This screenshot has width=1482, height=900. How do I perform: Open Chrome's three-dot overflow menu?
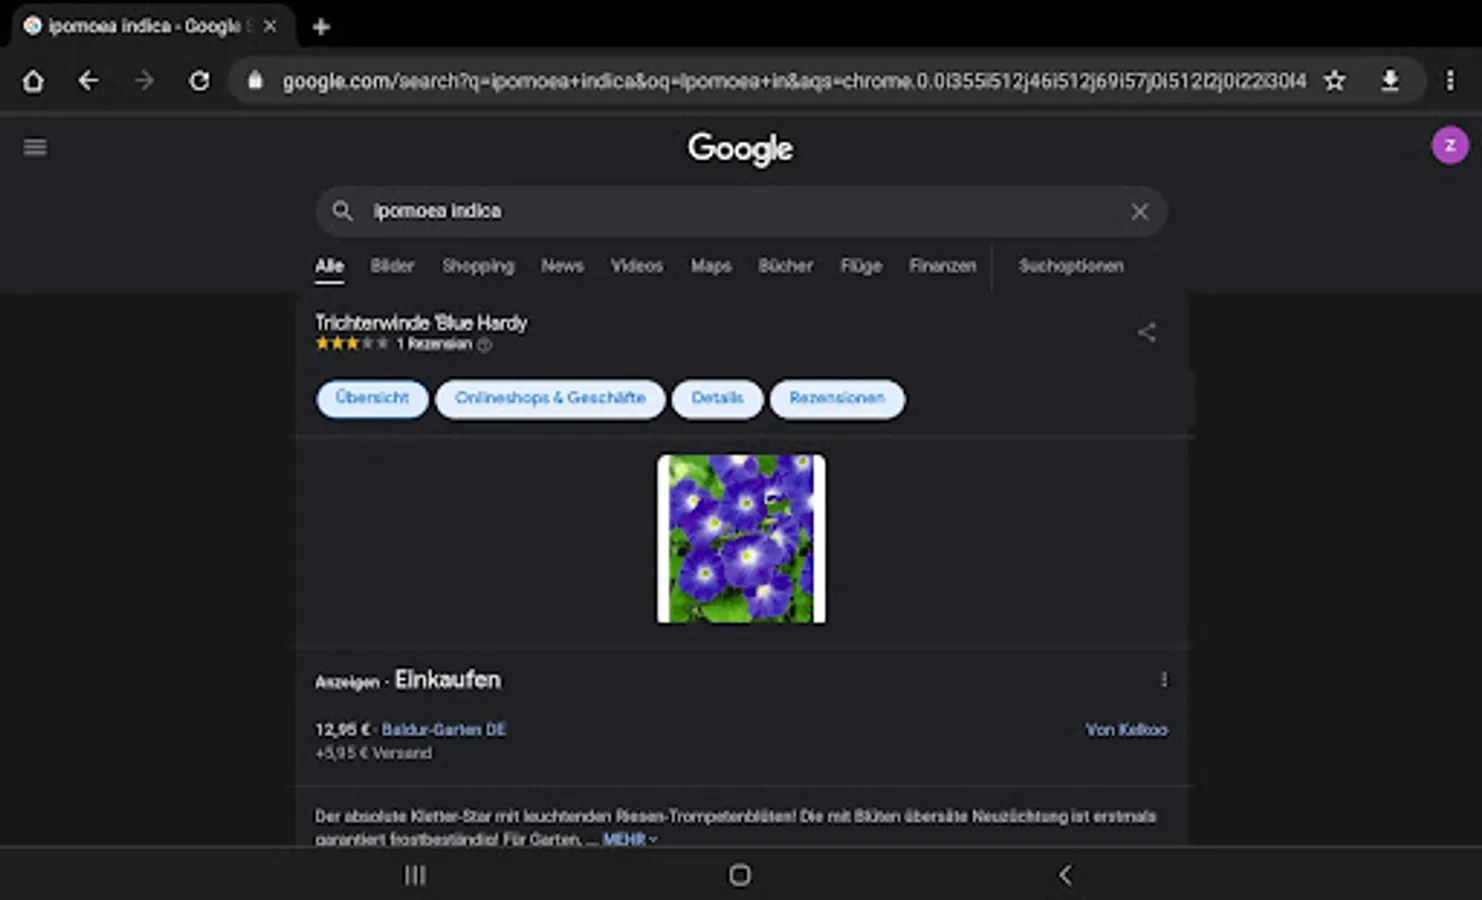click(x=1450, y=81)
